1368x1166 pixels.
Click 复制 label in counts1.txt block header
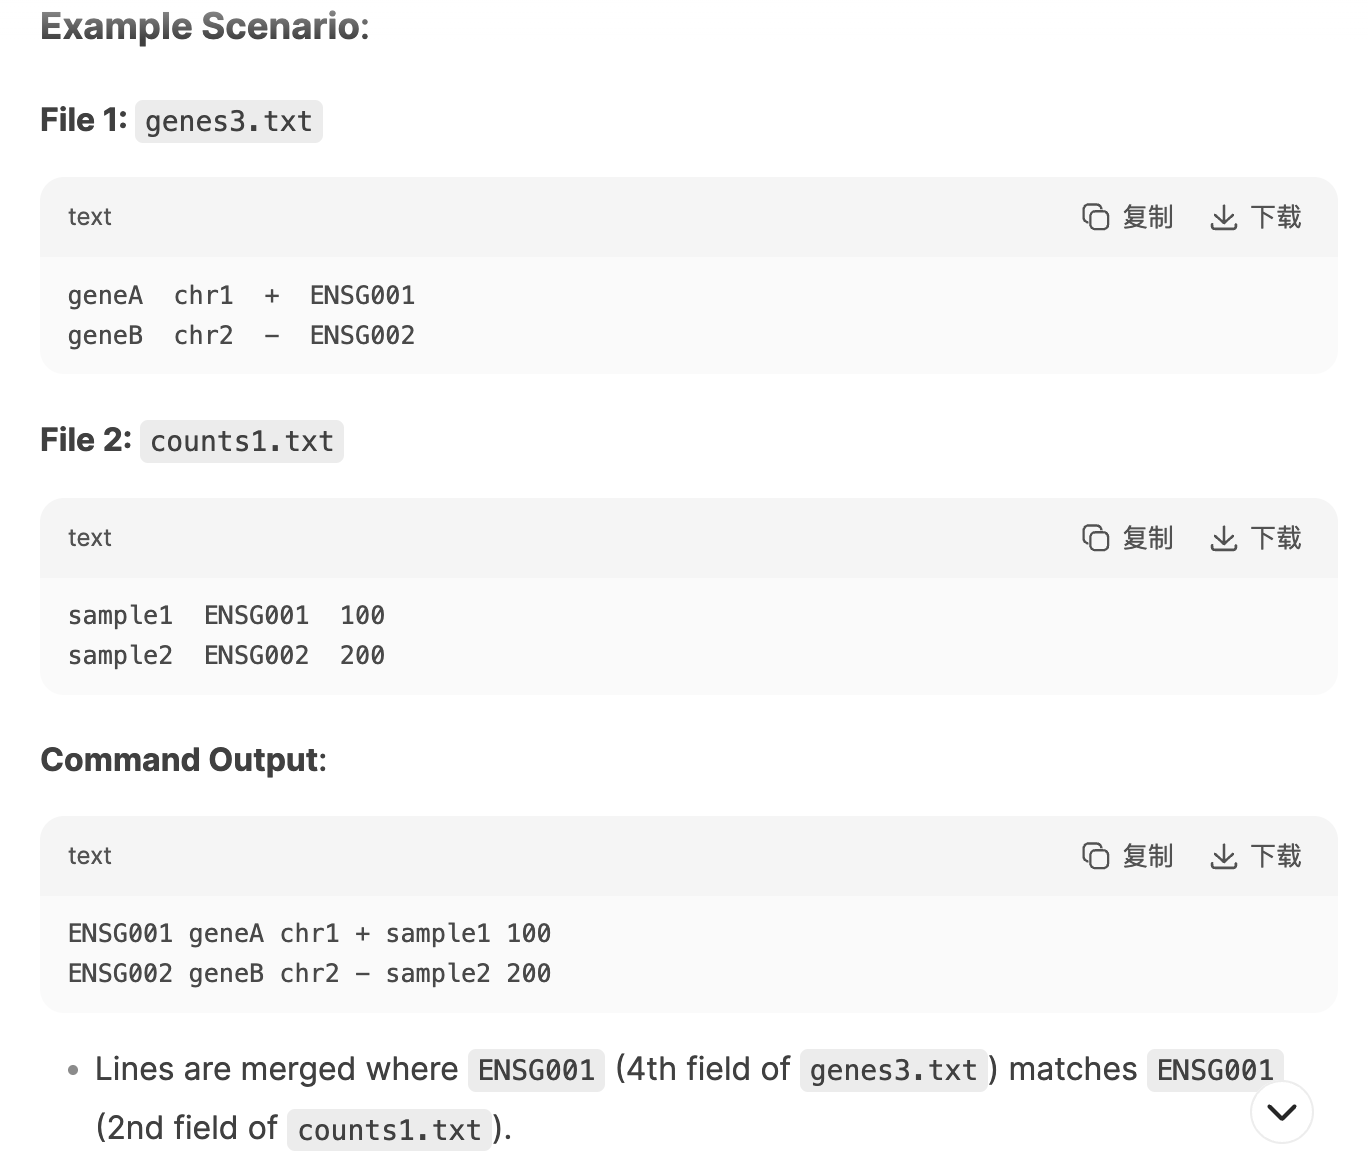[1147, 538]
